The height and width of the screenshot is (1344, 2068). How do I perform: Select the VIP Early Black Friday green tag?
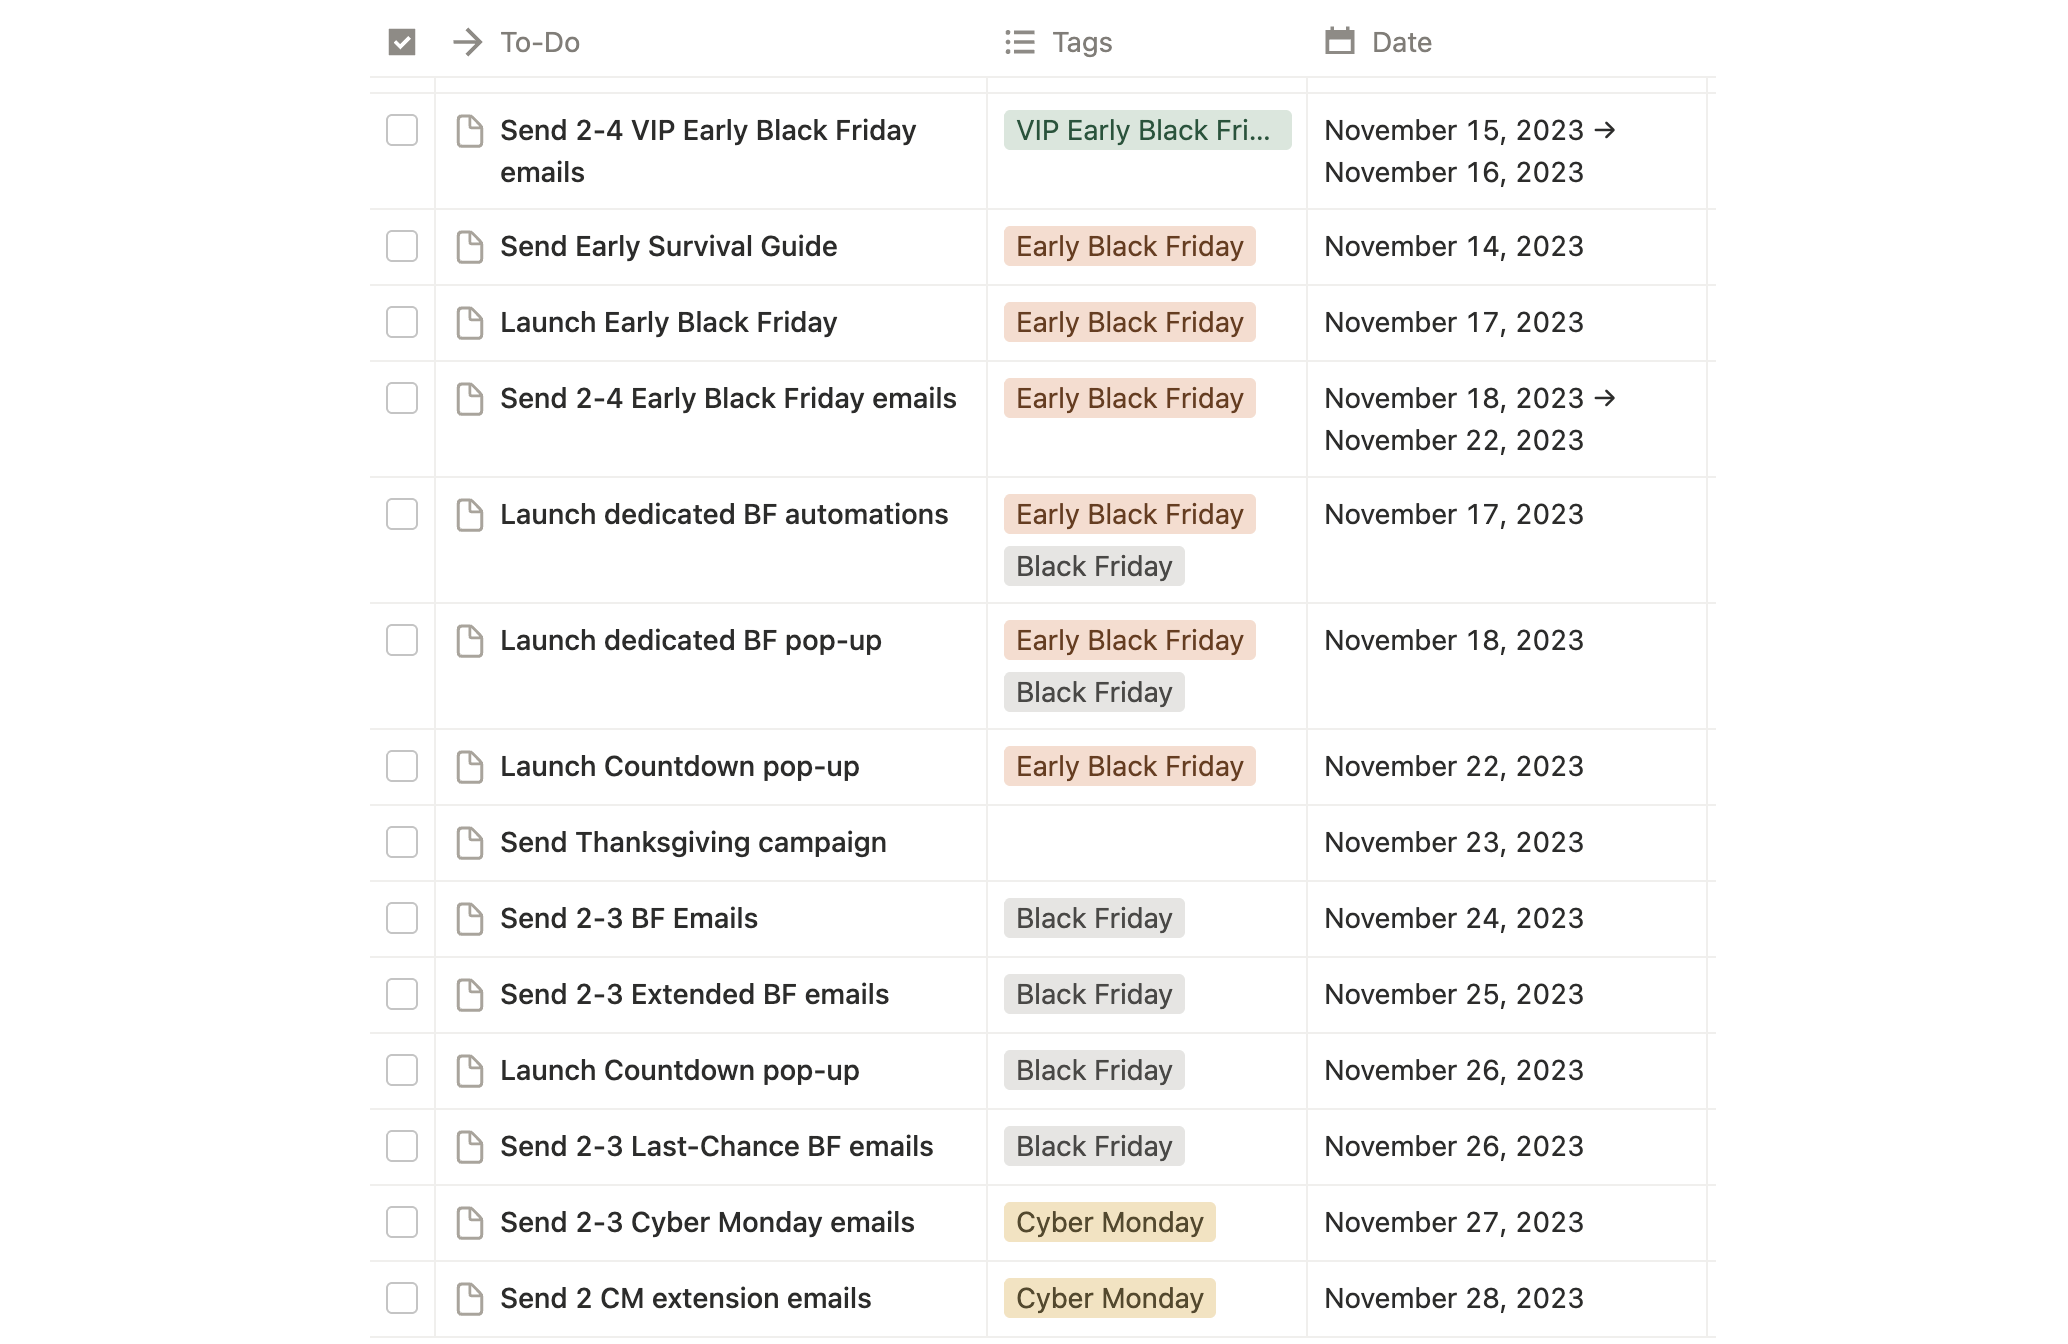1146,130
